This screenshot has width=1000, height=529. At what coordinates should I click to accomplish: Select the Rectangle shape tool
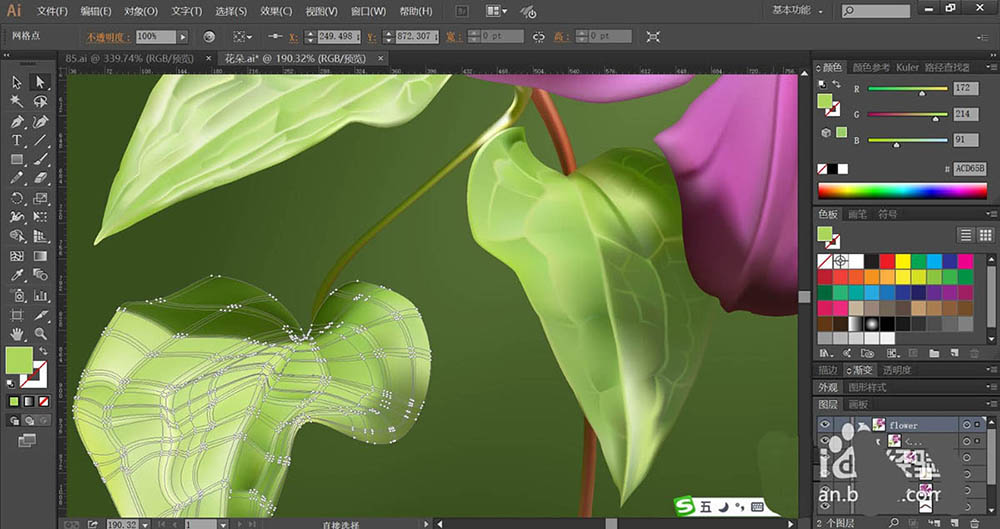pyautogui.click(x=17, y=160)
